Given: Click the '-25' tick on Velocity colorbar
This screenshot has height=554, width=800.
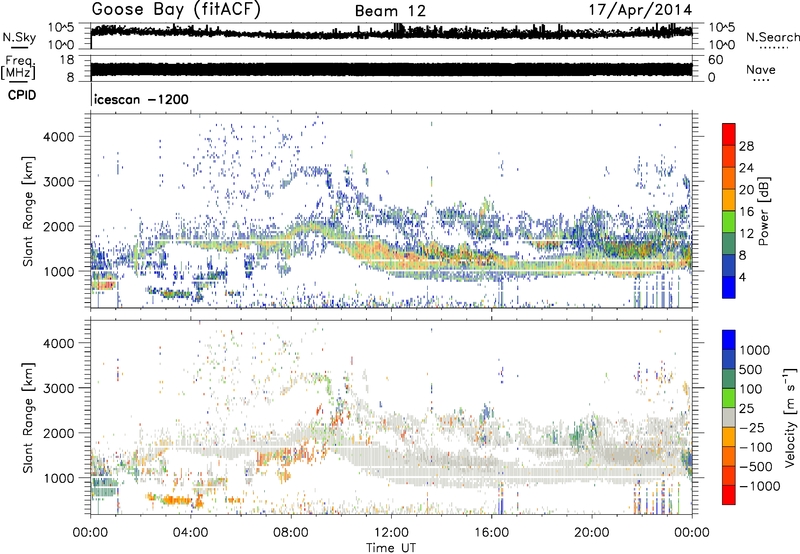Looking at the screenshot, I should point(752,427).
